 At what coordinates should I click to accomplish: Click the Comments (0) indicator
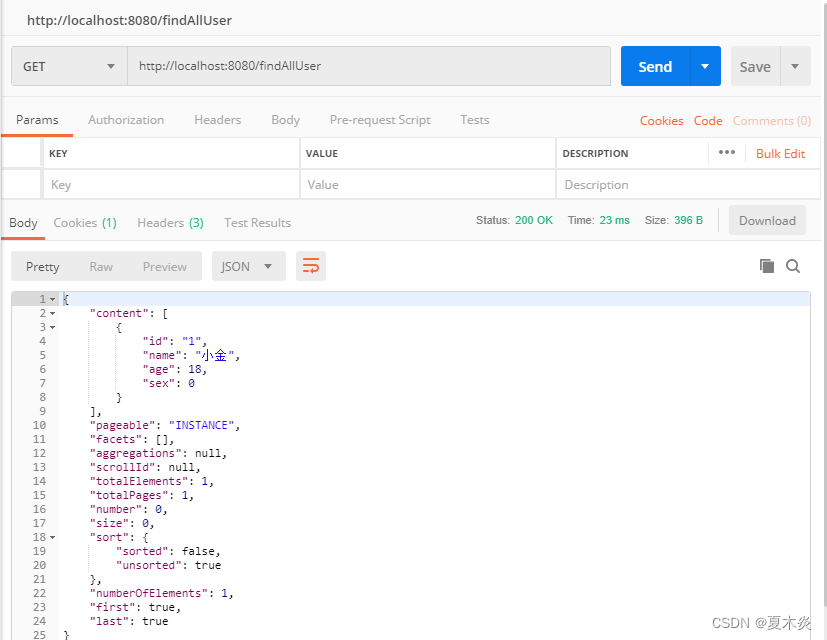[x=771, y=120]
